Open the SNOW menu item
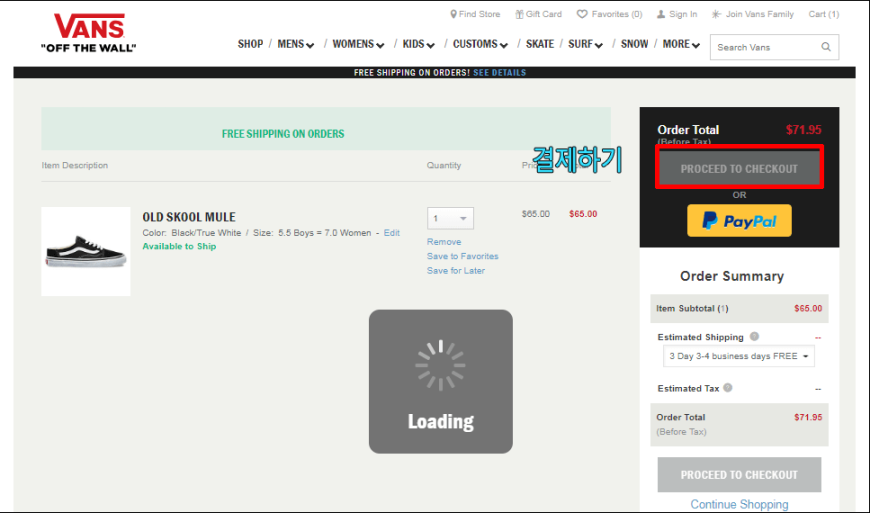Image resolution: width=870 pixels, height=513 pixels. [x=634, y=44]
